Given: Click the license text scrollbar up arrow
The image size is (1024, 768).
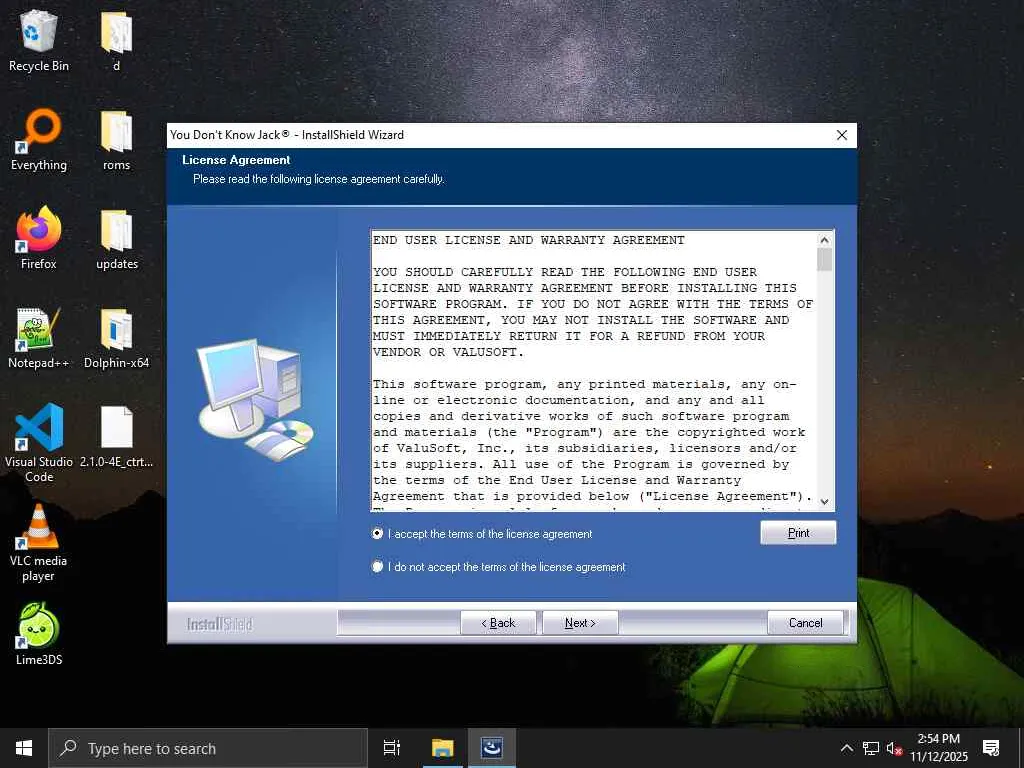Looking at the screenshot, I should (824, 240).
